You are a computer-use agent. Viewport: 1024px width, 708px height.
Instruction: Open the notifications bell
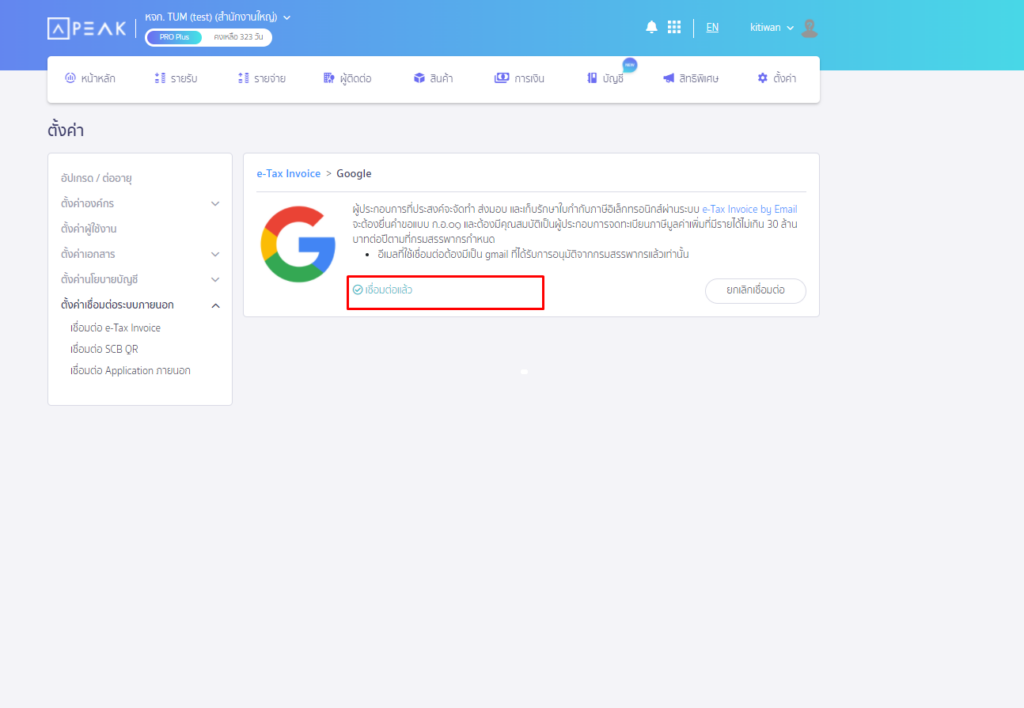click(x=651, y=27)
